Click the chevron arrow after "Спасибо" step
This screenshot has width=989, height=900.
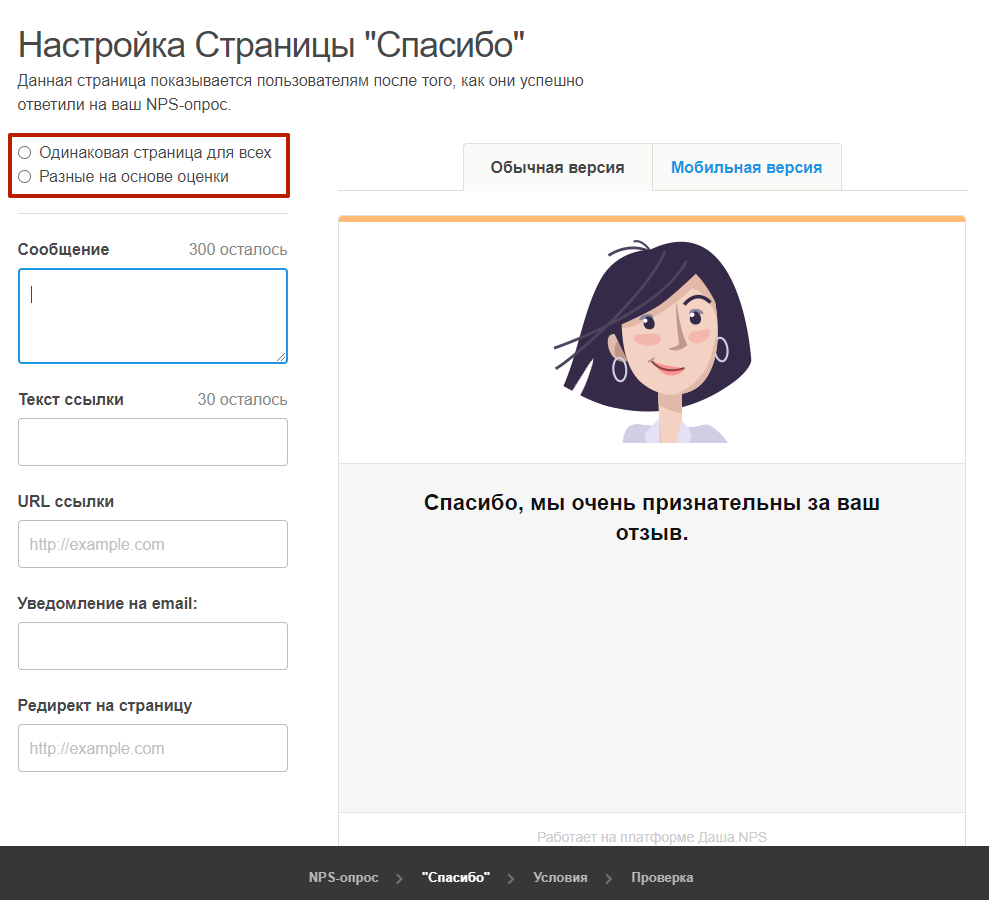511,878
